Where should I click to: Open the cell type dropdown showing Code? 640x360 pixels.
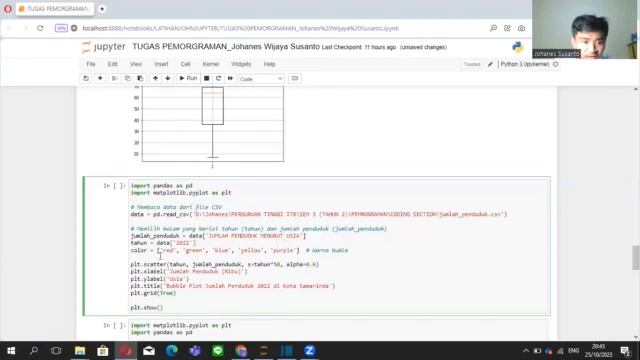(x=261, y=79)
